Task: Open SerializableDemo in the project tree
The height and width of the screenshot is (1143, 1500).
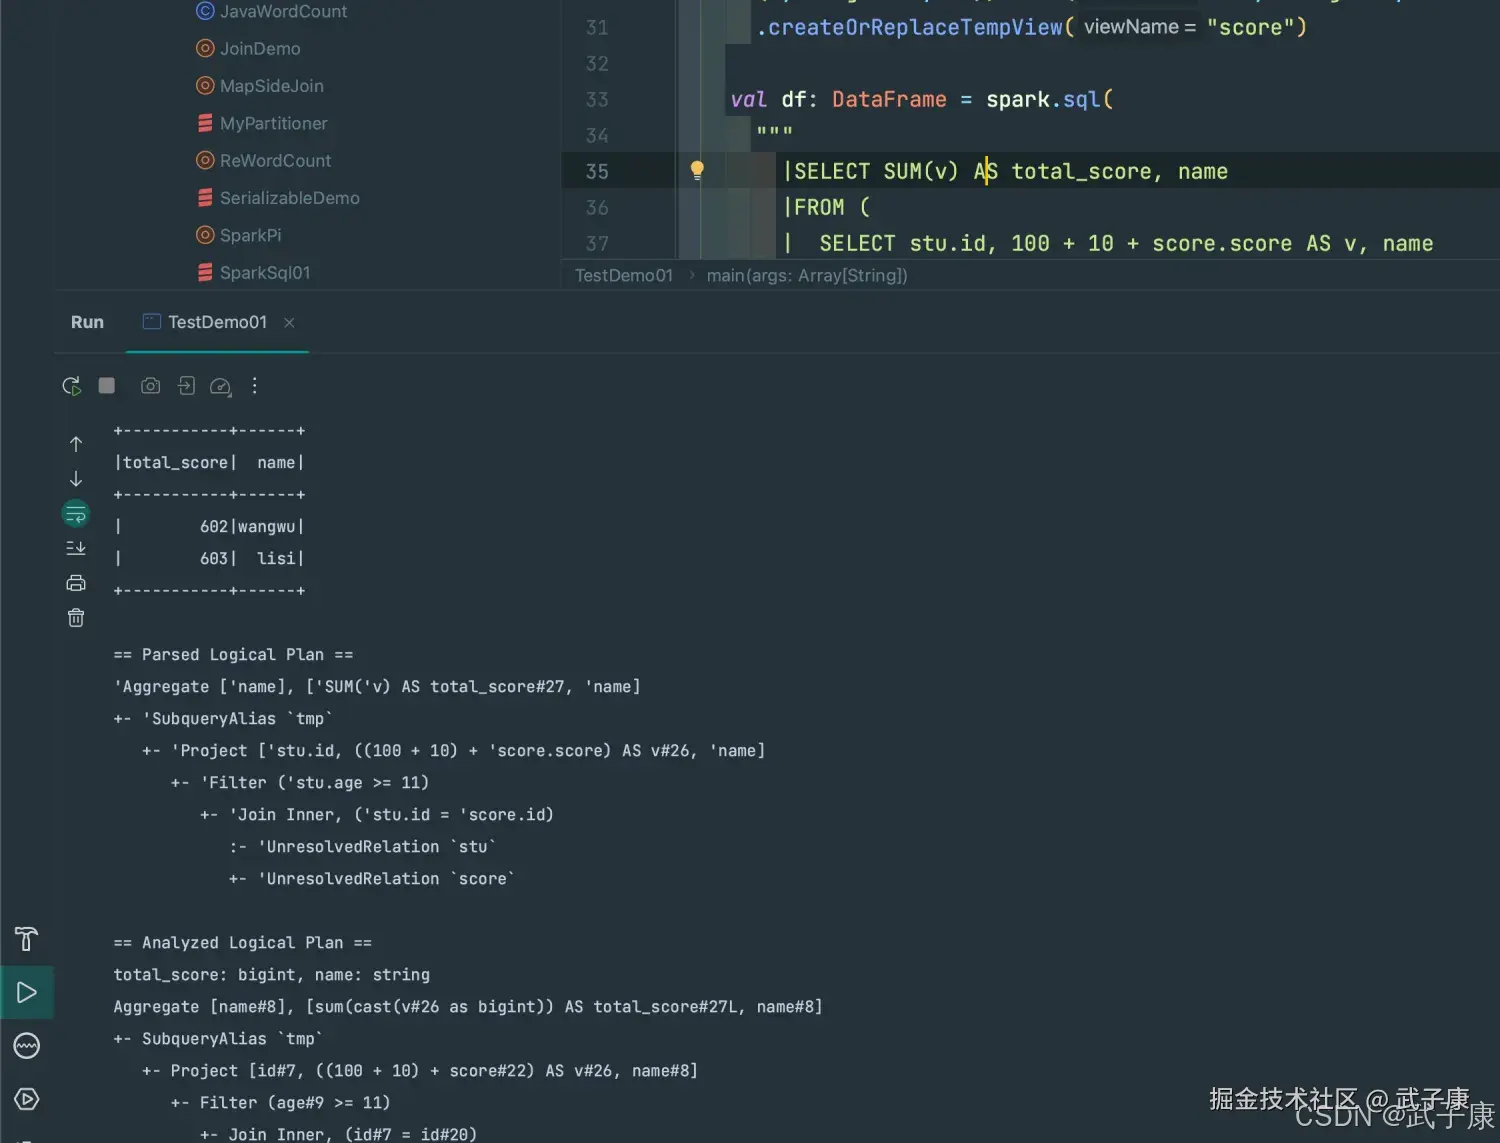Action: click(x=278, y=198)
